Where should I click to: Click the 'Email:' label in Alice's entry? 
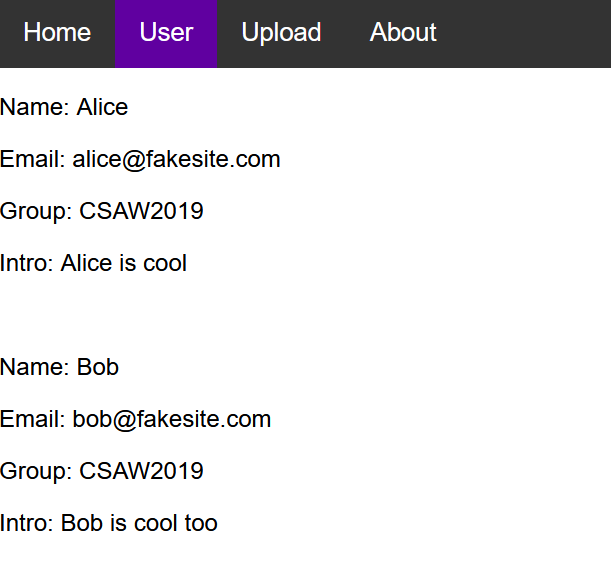click(33, 159)
